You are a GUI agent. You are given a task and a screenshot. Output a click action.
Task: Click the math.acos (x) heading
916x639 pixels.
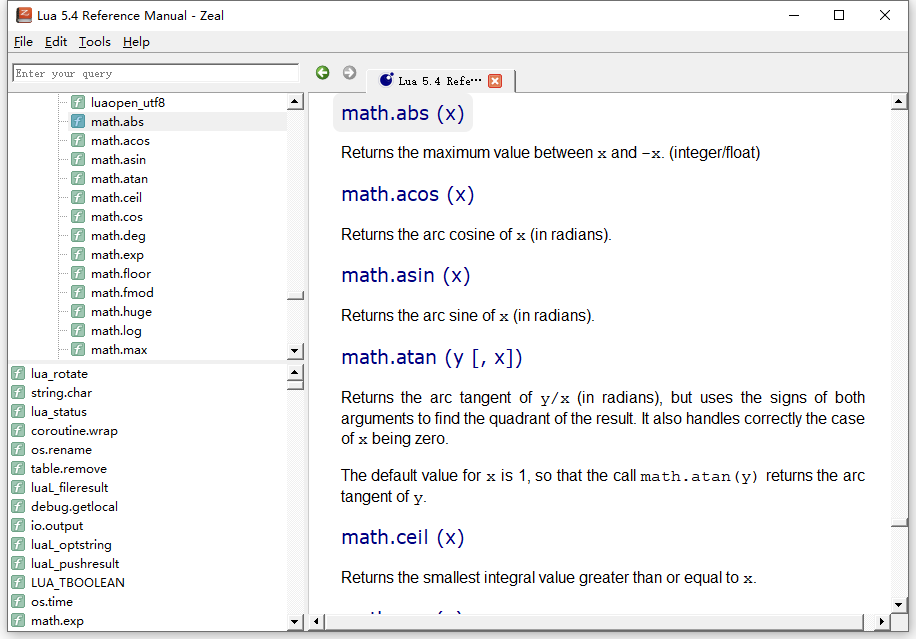(x=408, y=194)
